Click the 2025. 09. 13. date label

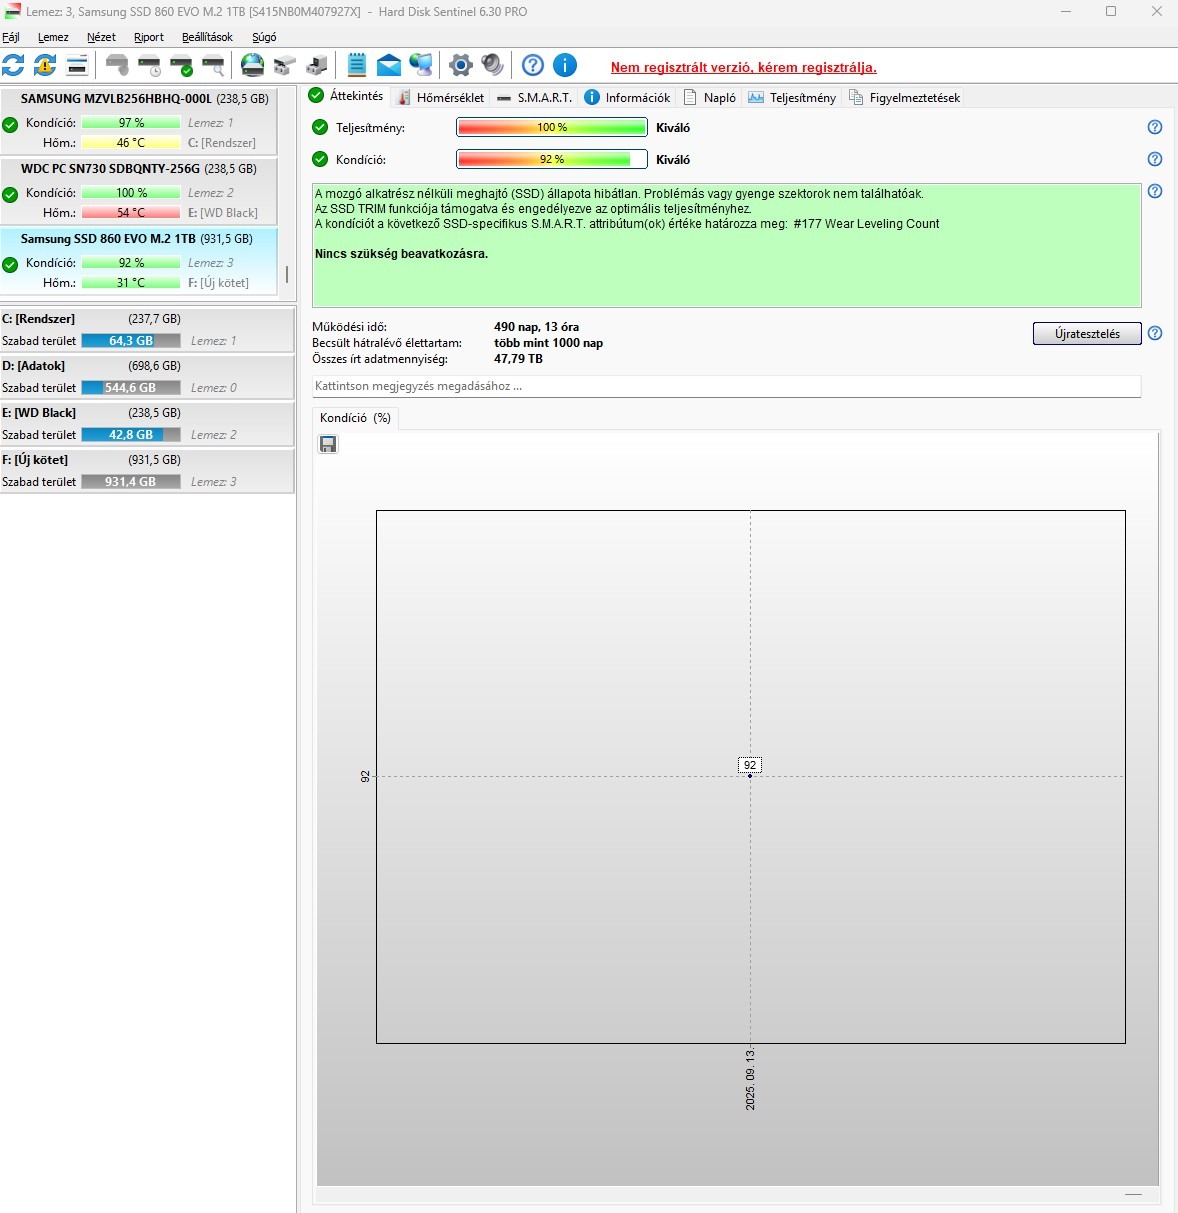coord(750,1079)
